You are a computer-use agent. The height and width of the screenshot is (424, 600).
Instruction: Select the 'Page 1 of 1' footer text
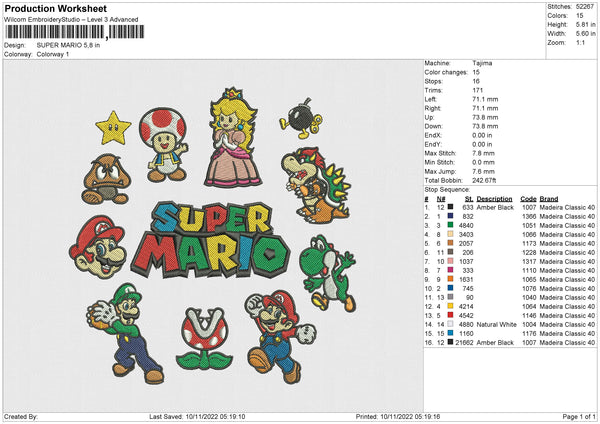coord(579,416)
